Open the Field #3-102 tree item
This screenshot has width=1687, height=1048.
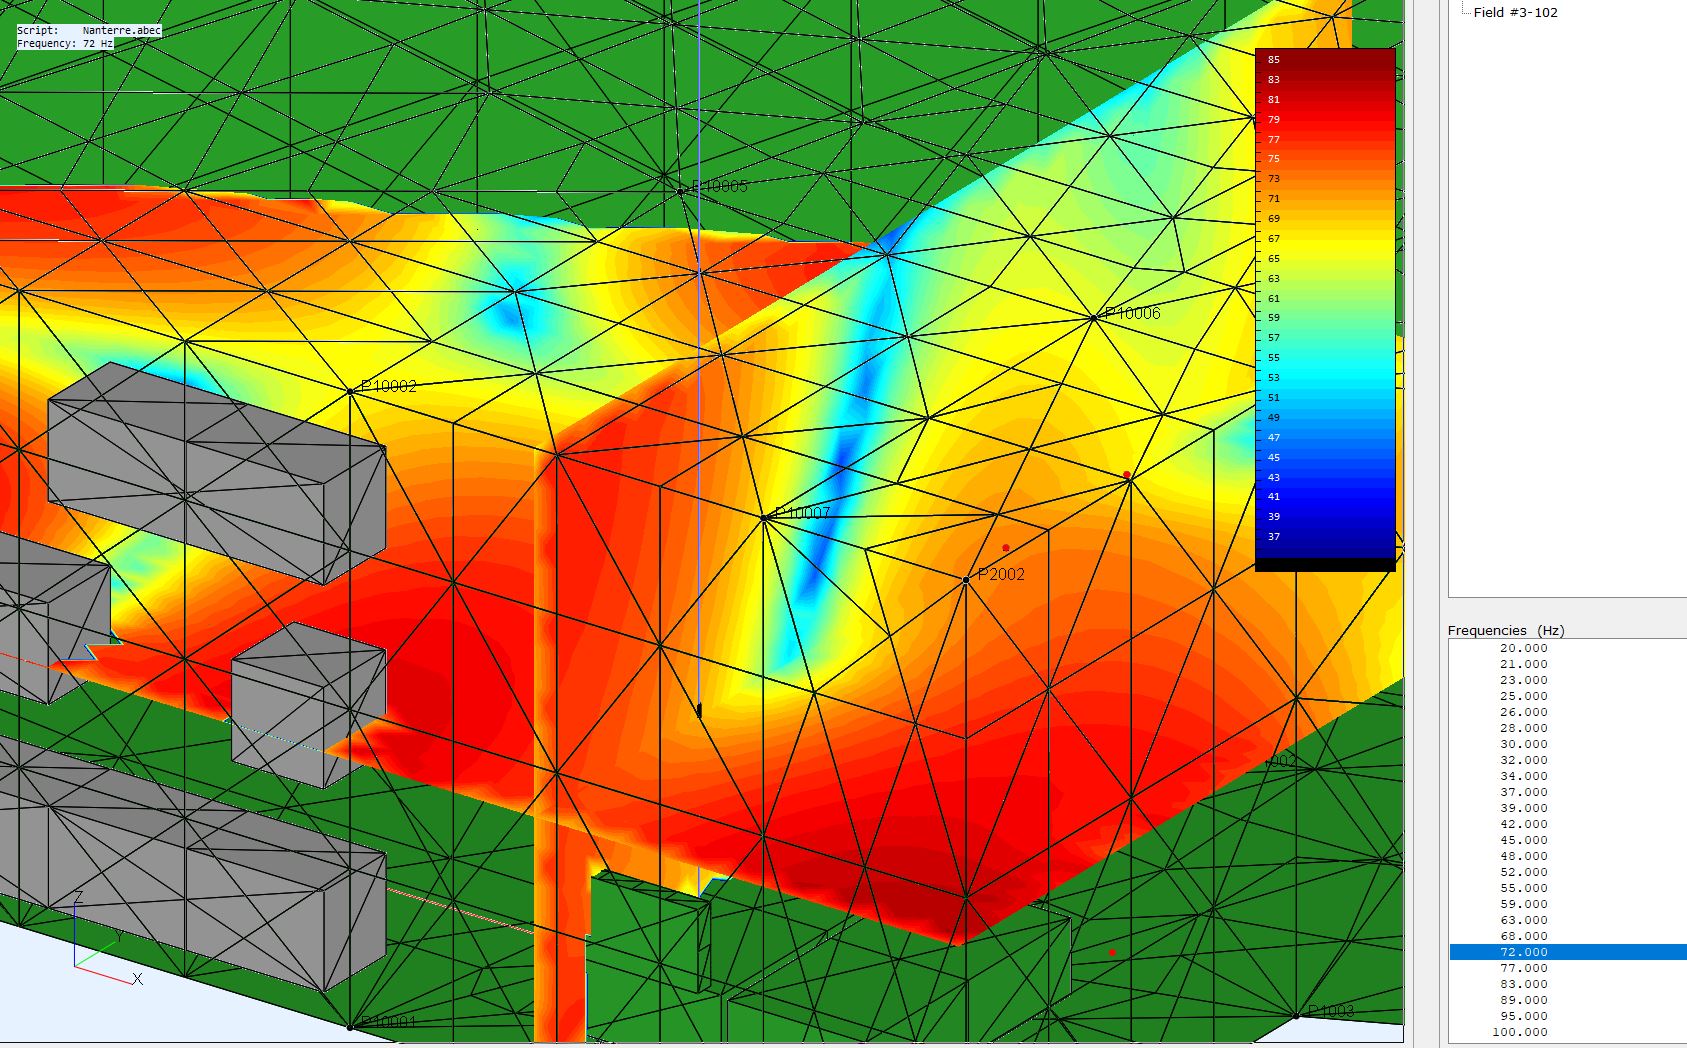(1515, 12)
